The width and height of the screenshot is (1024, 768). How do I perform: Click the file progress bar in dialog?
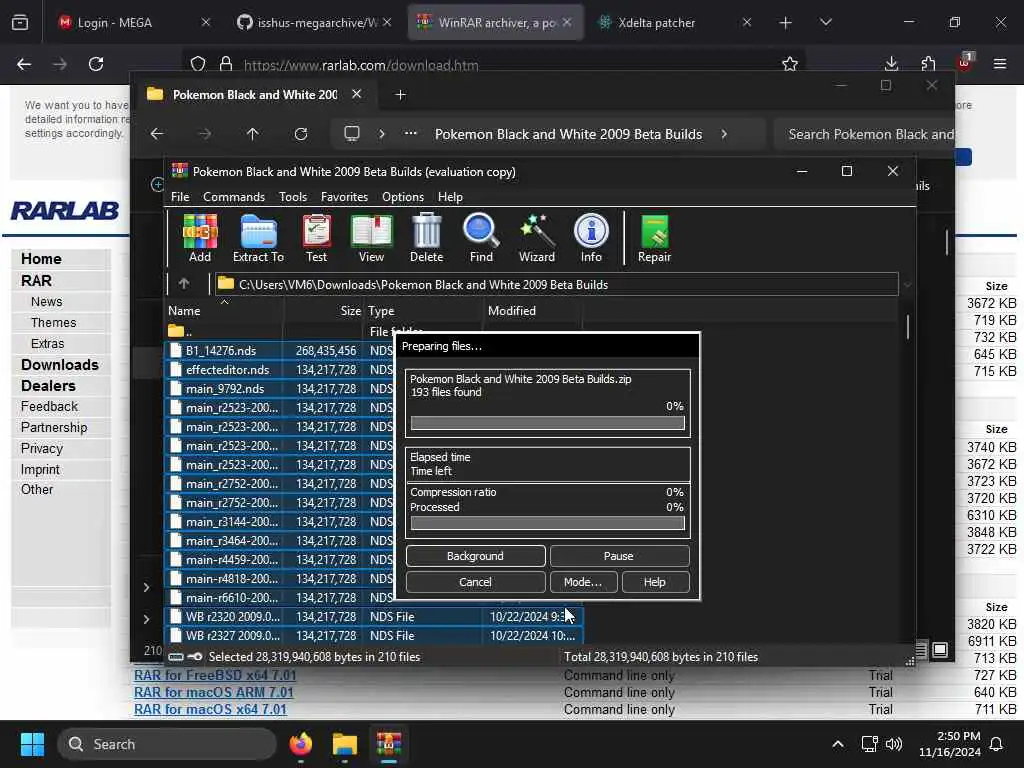[x=547, y=423]
